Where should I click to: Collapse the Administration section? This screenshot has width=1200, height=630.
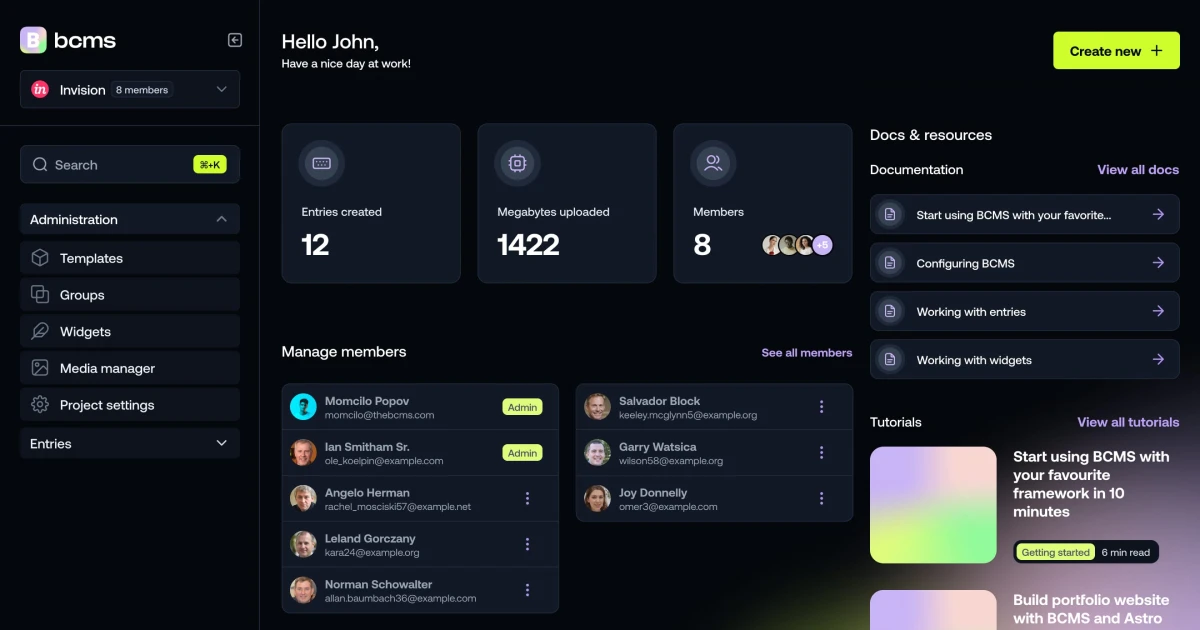tap(130, 219)
